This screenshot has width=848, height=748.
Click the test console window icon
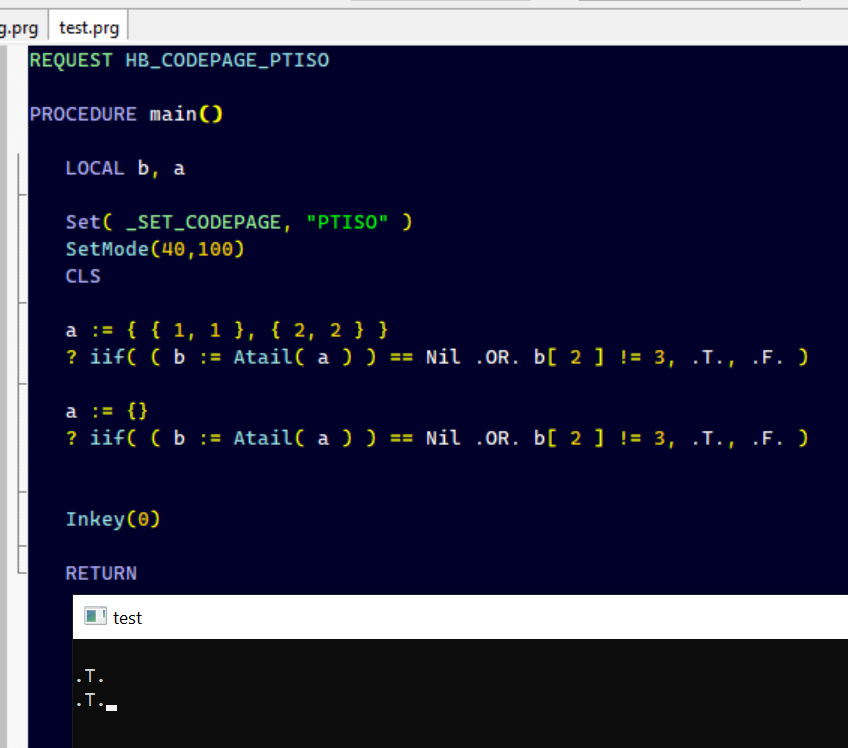[95, 617]
